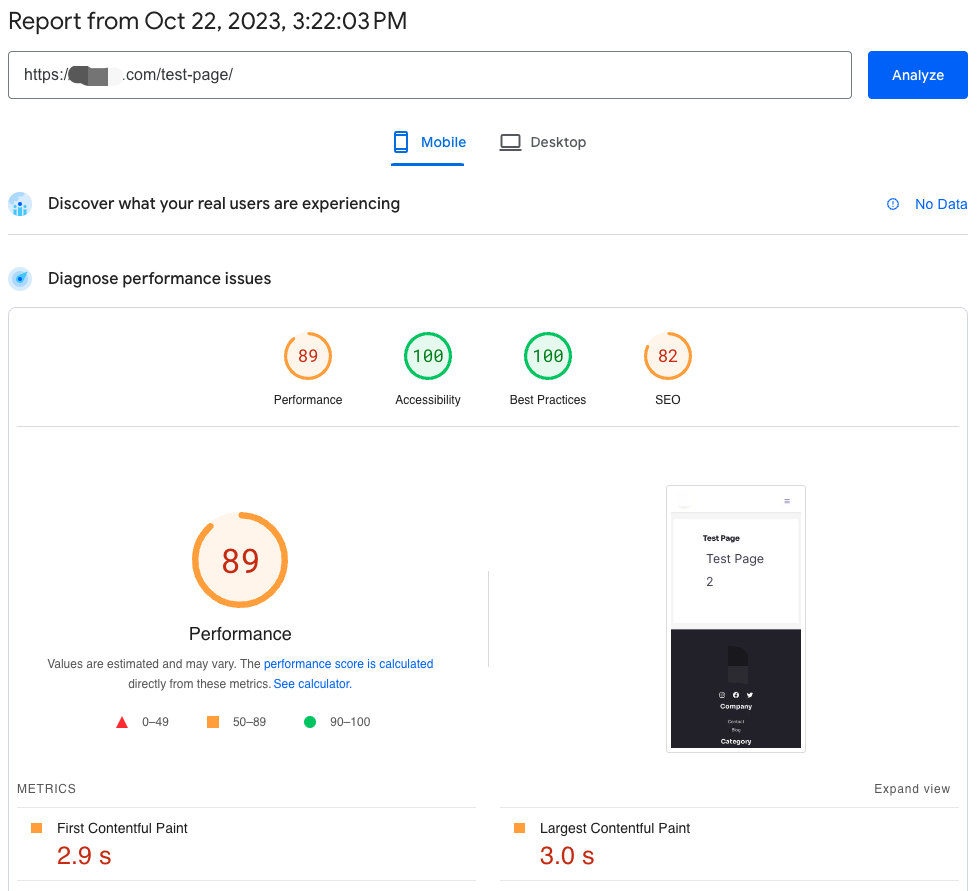Viewport: 977px width, 891px height.
Task: Click the First Contentful Paint metric label
Action: (x=122, y=828)
